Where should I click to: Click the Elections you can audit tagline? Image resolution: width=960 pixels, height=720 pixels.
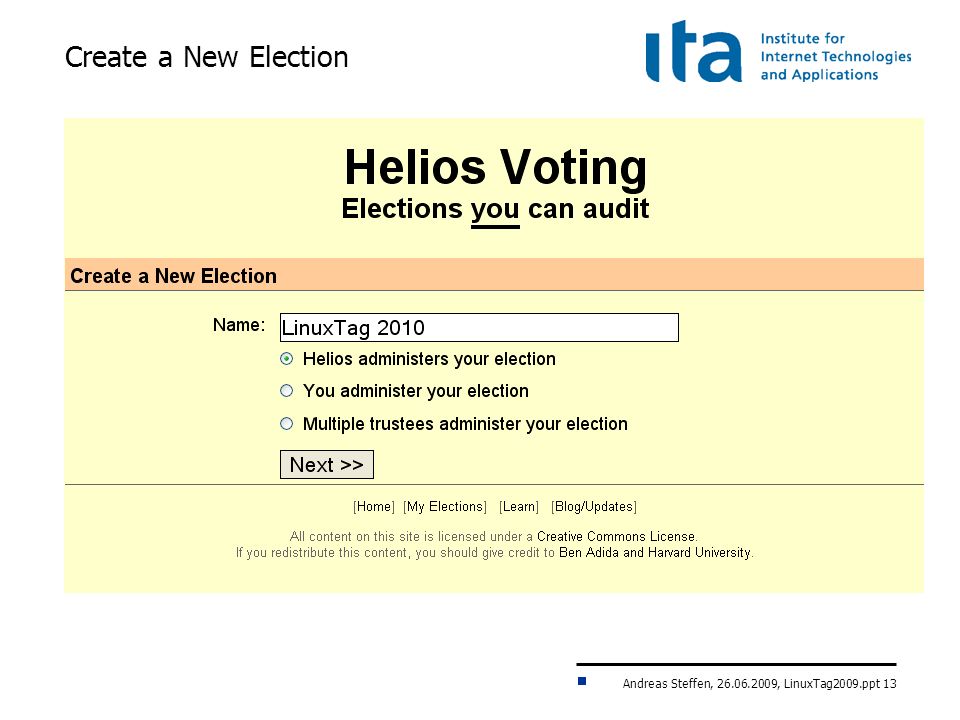[495, 209]
